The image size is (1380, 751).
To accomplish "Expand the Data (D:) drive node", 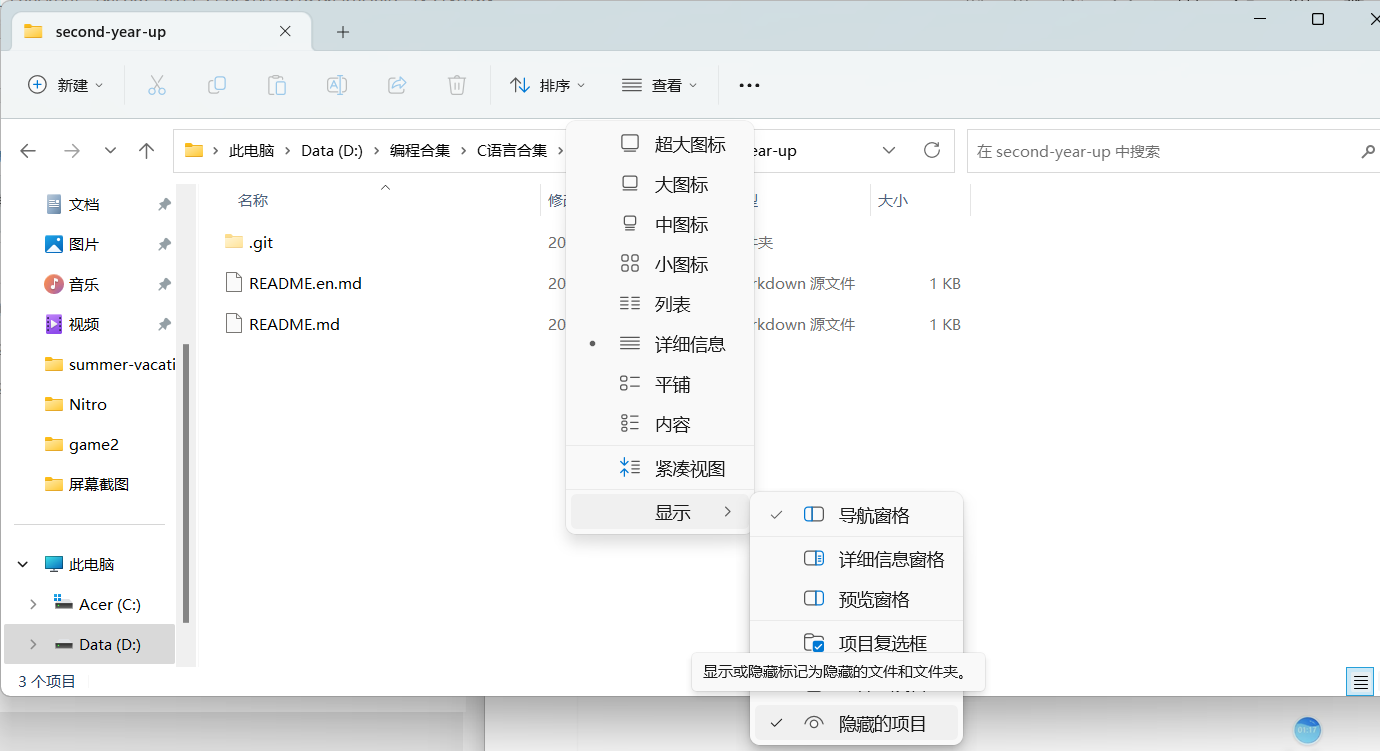I will pos(33,644).
